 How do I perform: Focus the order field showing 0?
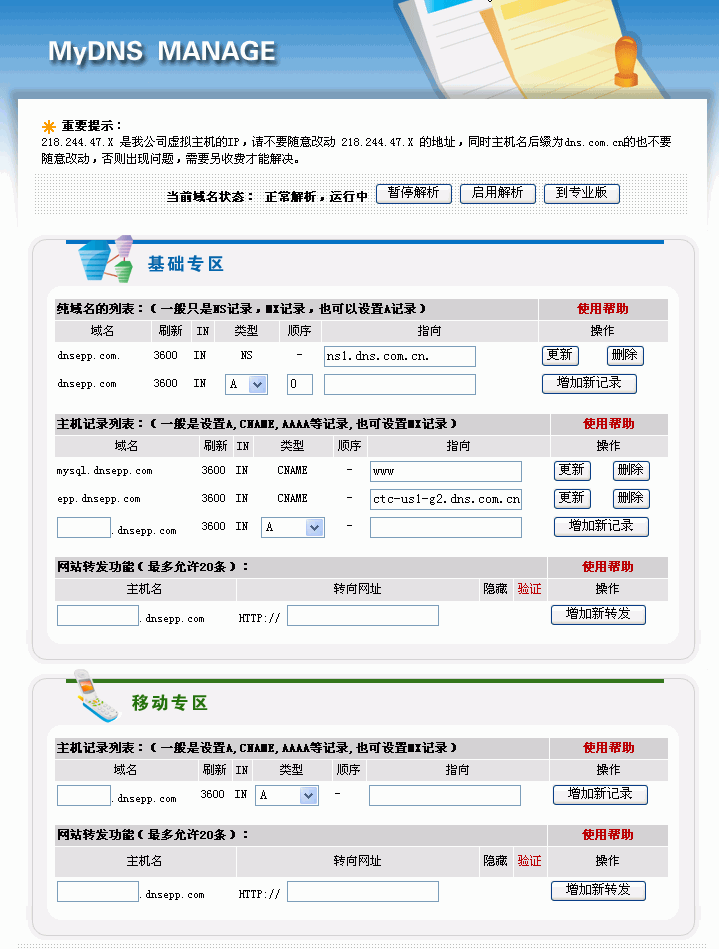[x=300, y=384]
